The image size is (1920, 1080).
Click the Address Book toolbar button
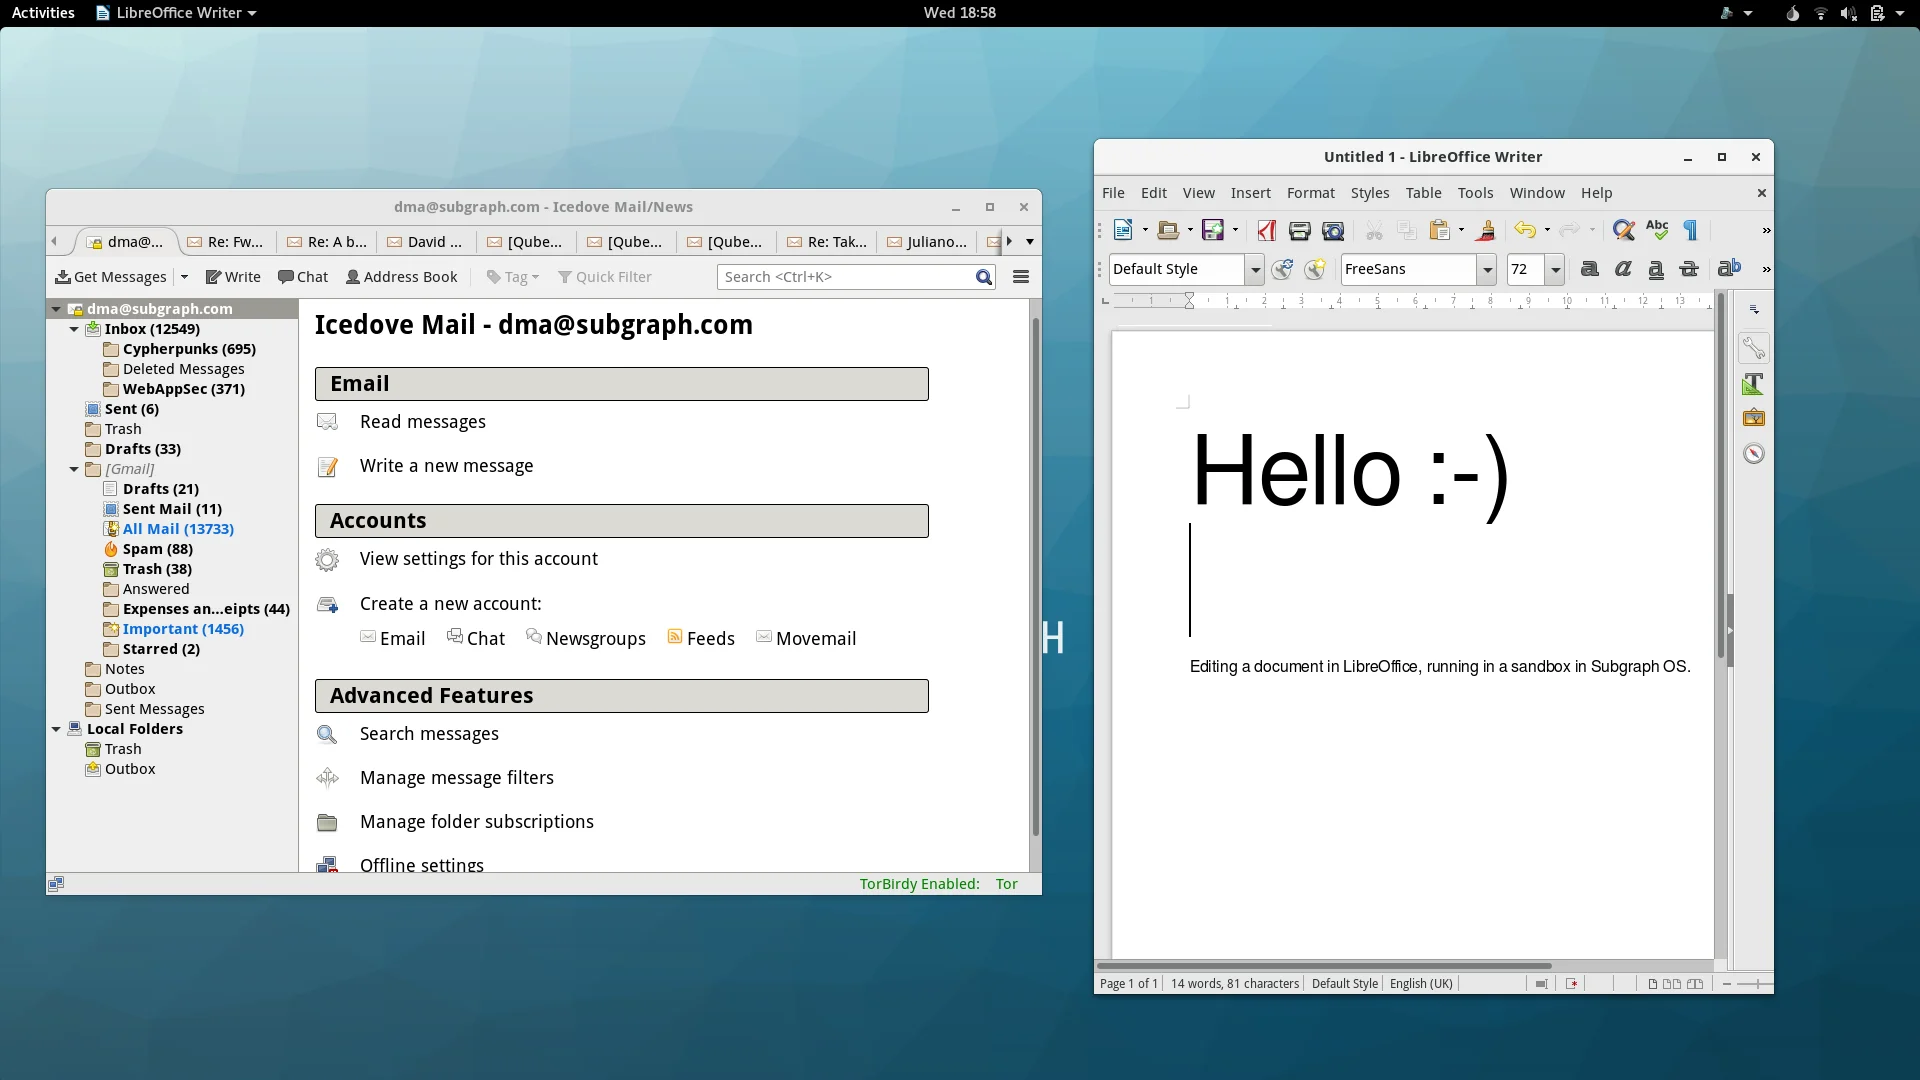click(401, 277)
